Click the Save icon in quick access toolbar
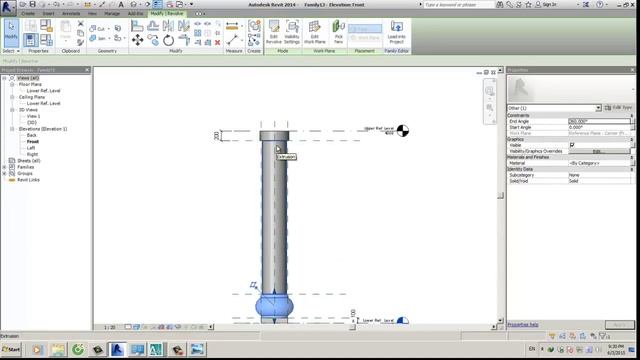640x360 pixels. (33, 4)
